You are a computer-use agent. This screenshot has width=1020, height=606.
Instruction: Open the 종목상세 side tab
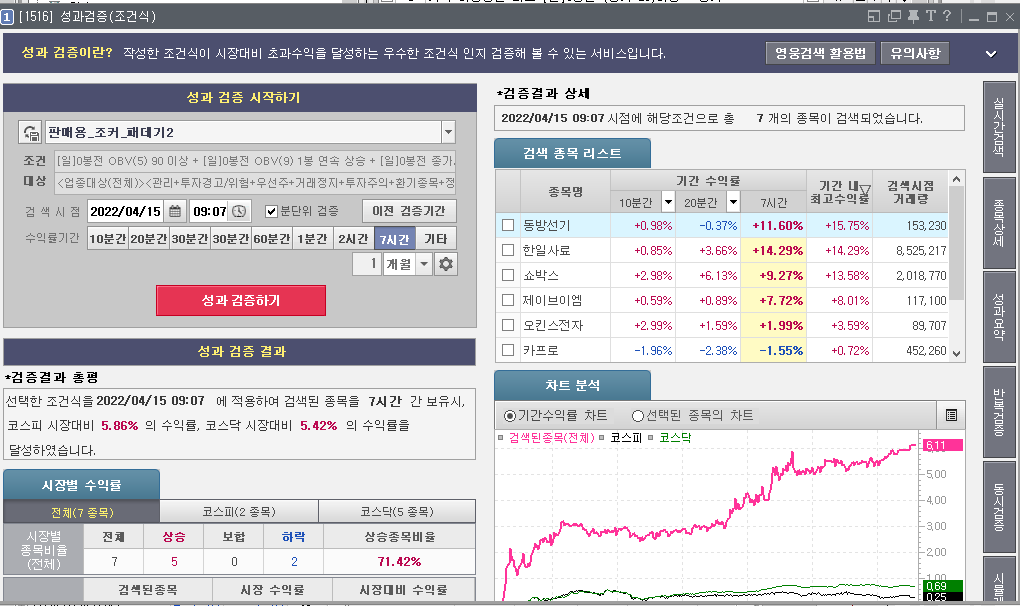click(x=999, y=222)
